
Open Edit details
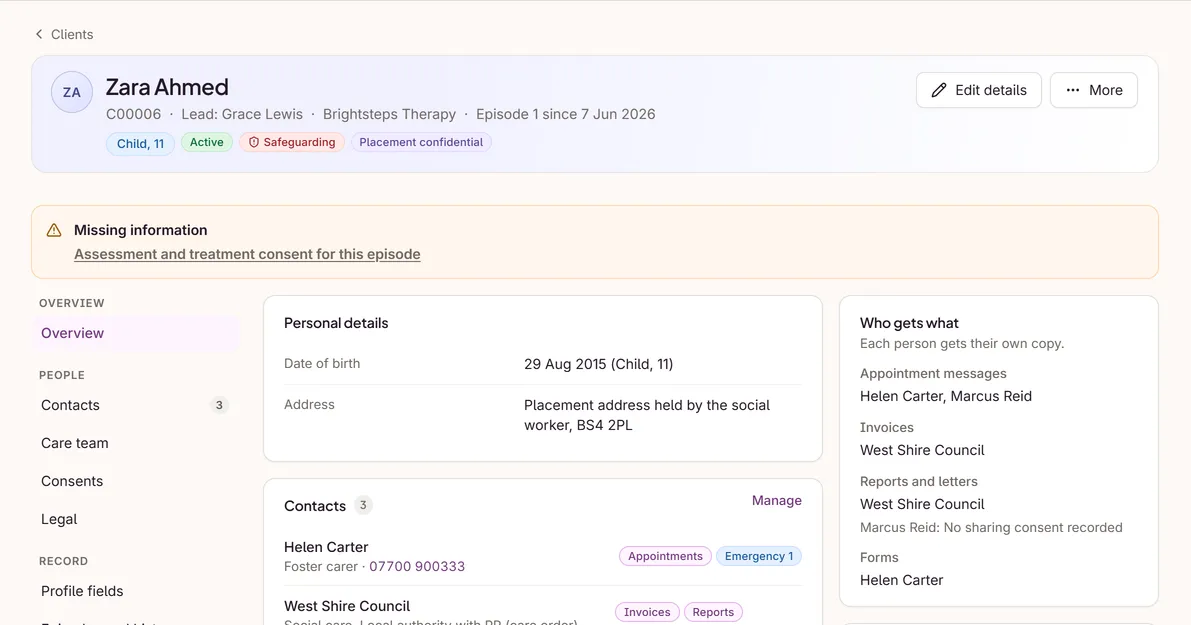click(978, 90)
